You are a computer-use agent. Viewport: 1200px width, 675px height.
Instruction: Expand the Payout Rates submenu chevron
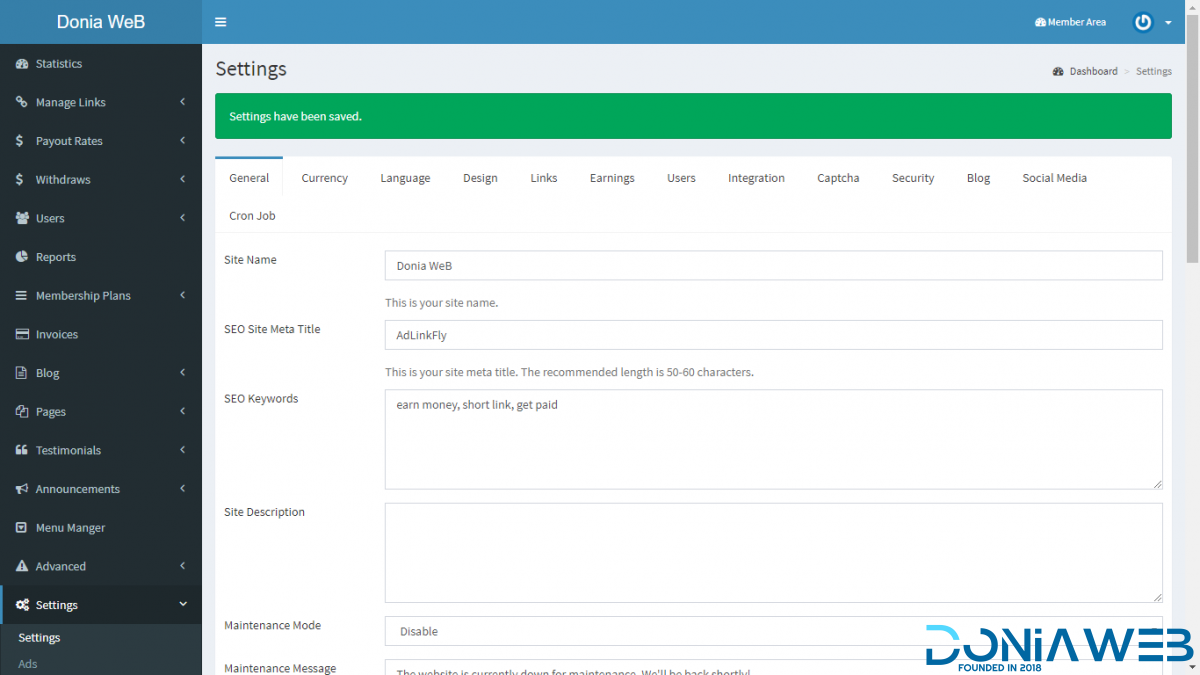[183, 141]
